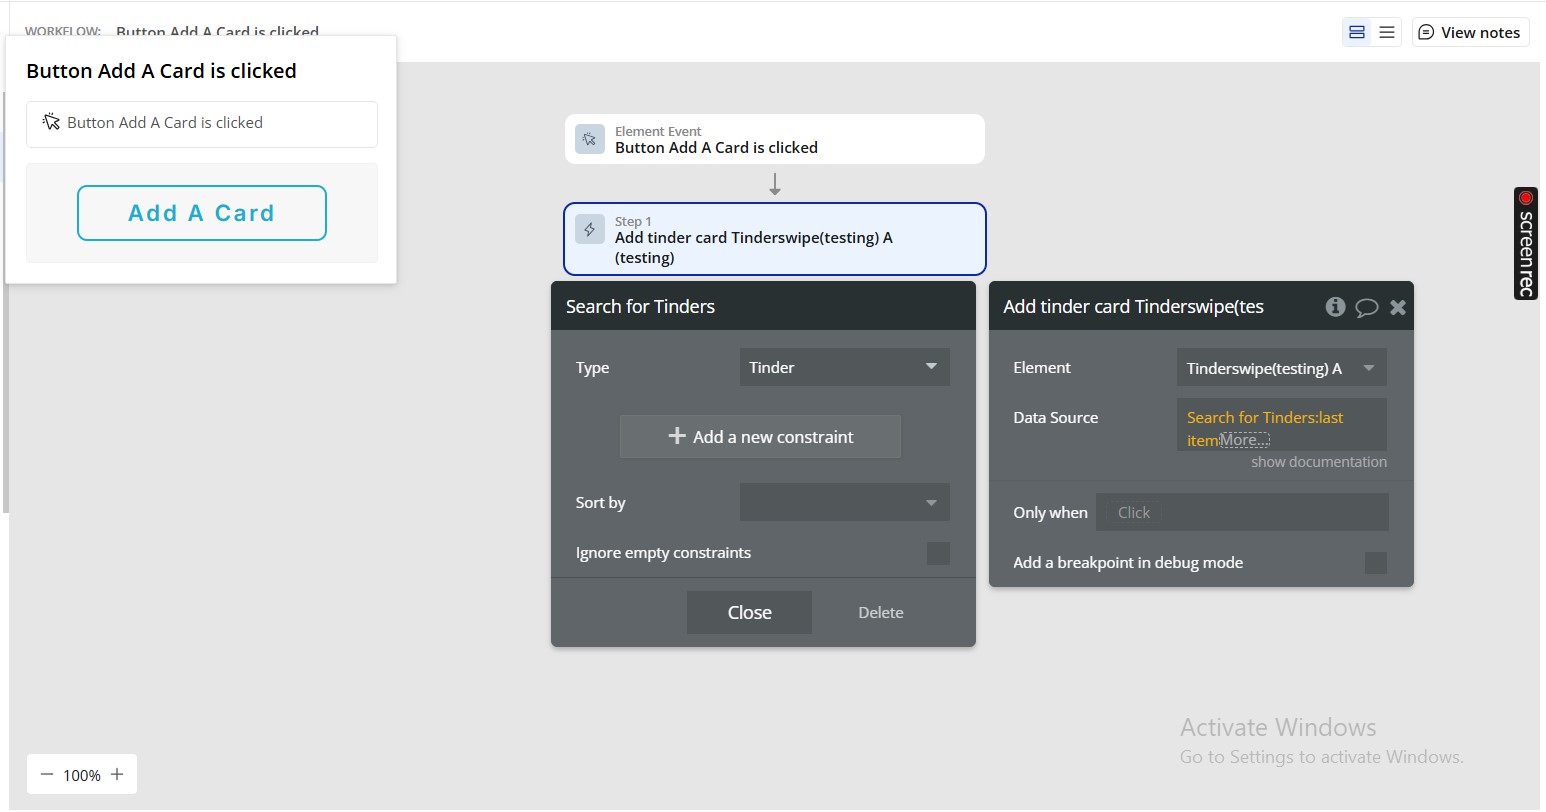1546x812 pixels.
Task: Close the Add tinder card panel
Action: (x=1398, y=307)
